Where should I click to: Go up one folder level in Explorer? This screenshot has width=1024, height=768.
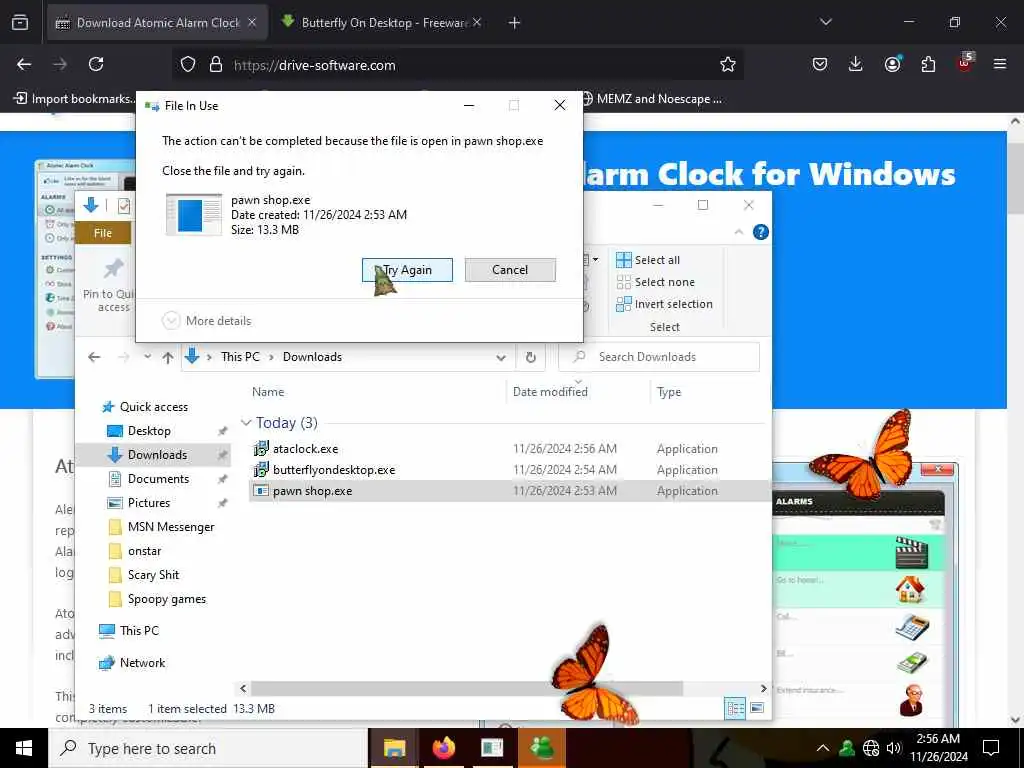pyautogui.click(x=168, y=357)
